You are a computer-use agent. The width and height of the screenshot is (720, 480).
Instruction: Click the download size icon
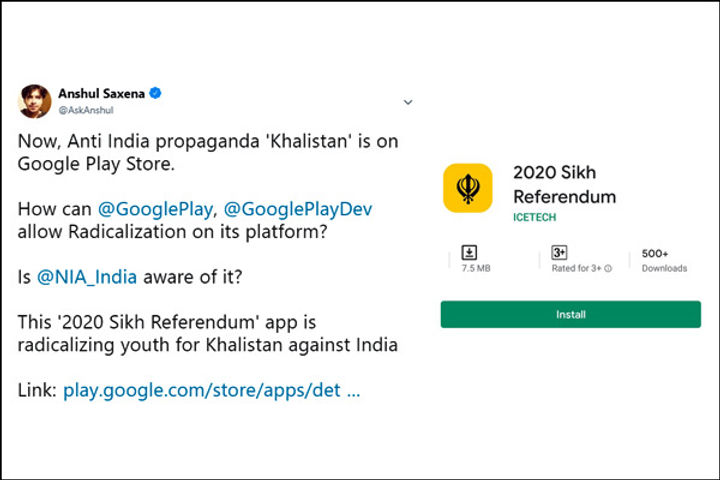point(469,252)
